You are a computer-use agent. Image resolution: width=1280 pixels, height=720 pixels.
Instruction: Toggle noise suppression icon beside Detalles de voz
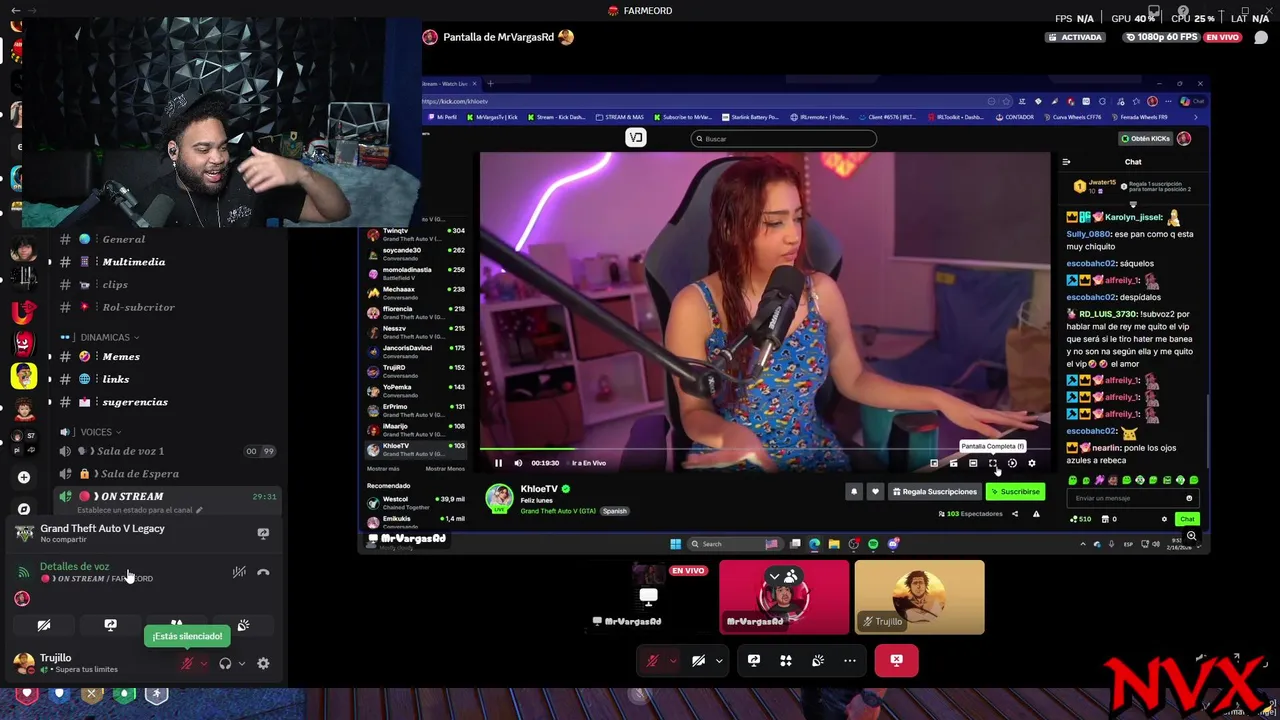(239, 572)
